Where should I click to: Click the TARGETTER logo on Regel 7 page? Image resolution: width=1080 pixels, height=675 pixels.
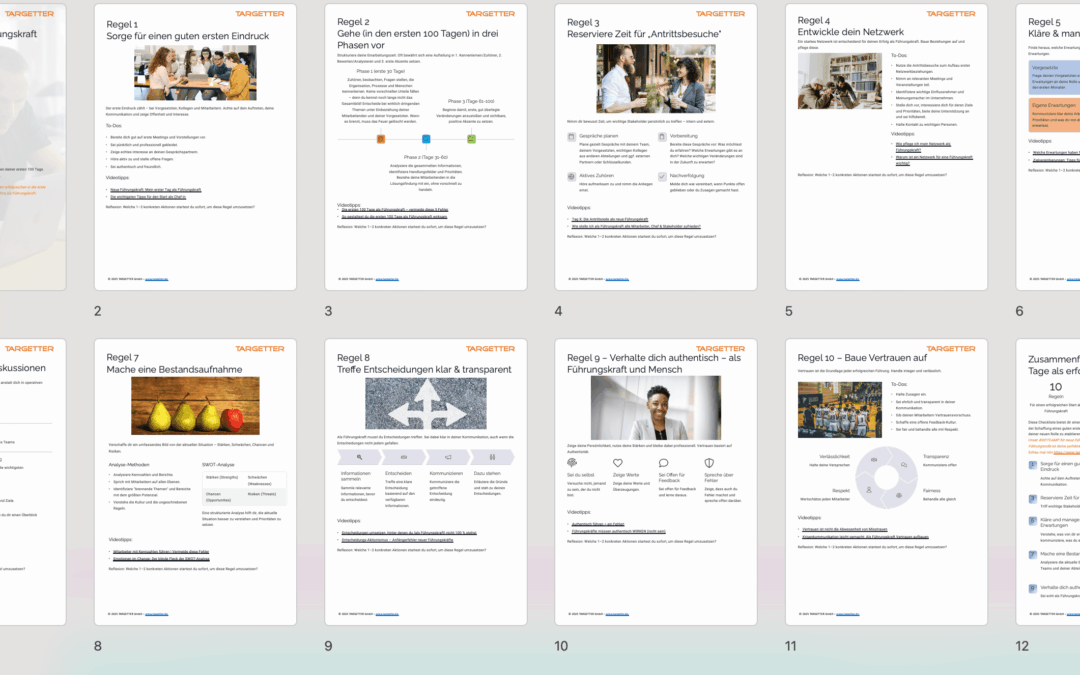pyautogui.click(x=260, y=349)
